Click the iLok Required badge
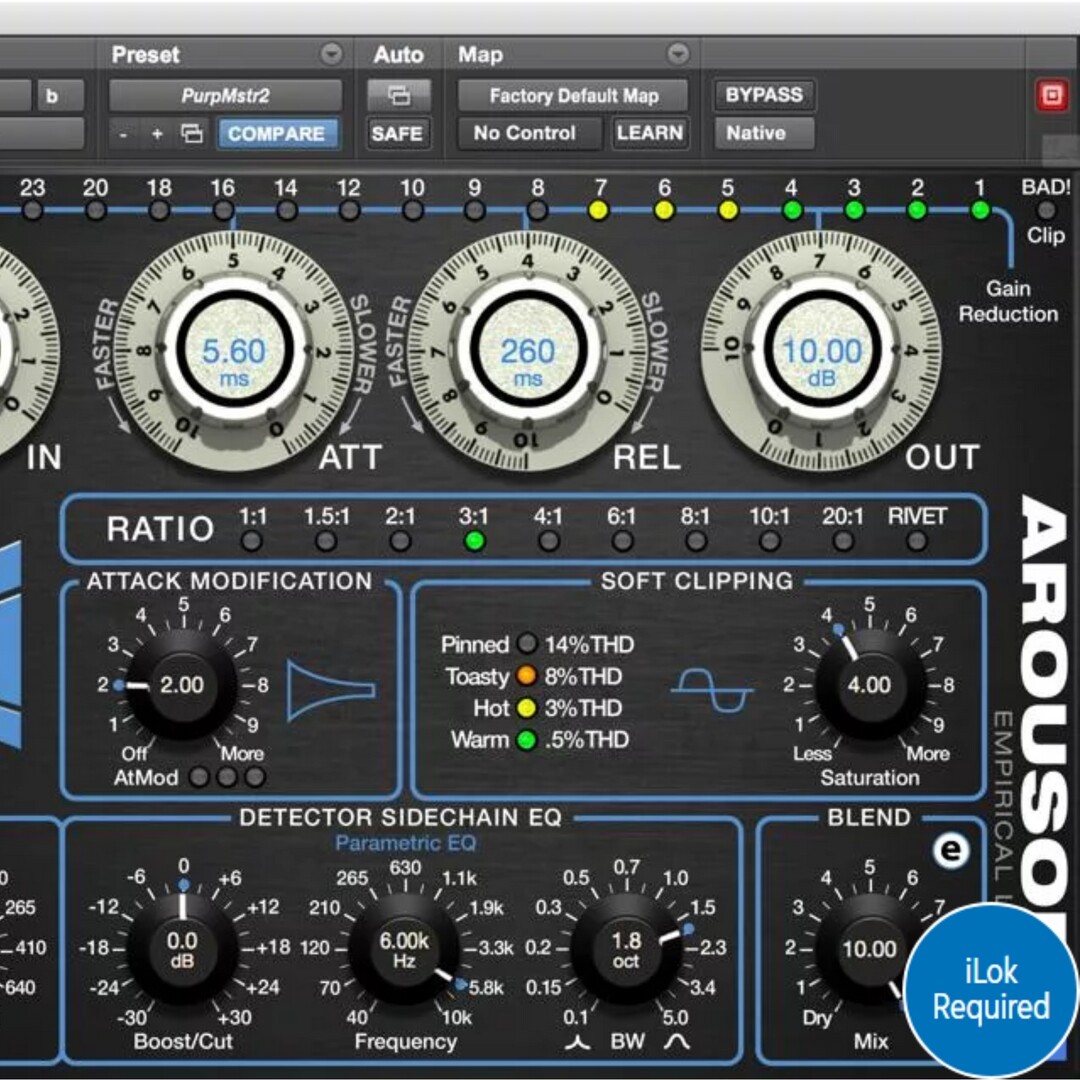Viewport: 1080px width, 1080px height. (992, 990)
